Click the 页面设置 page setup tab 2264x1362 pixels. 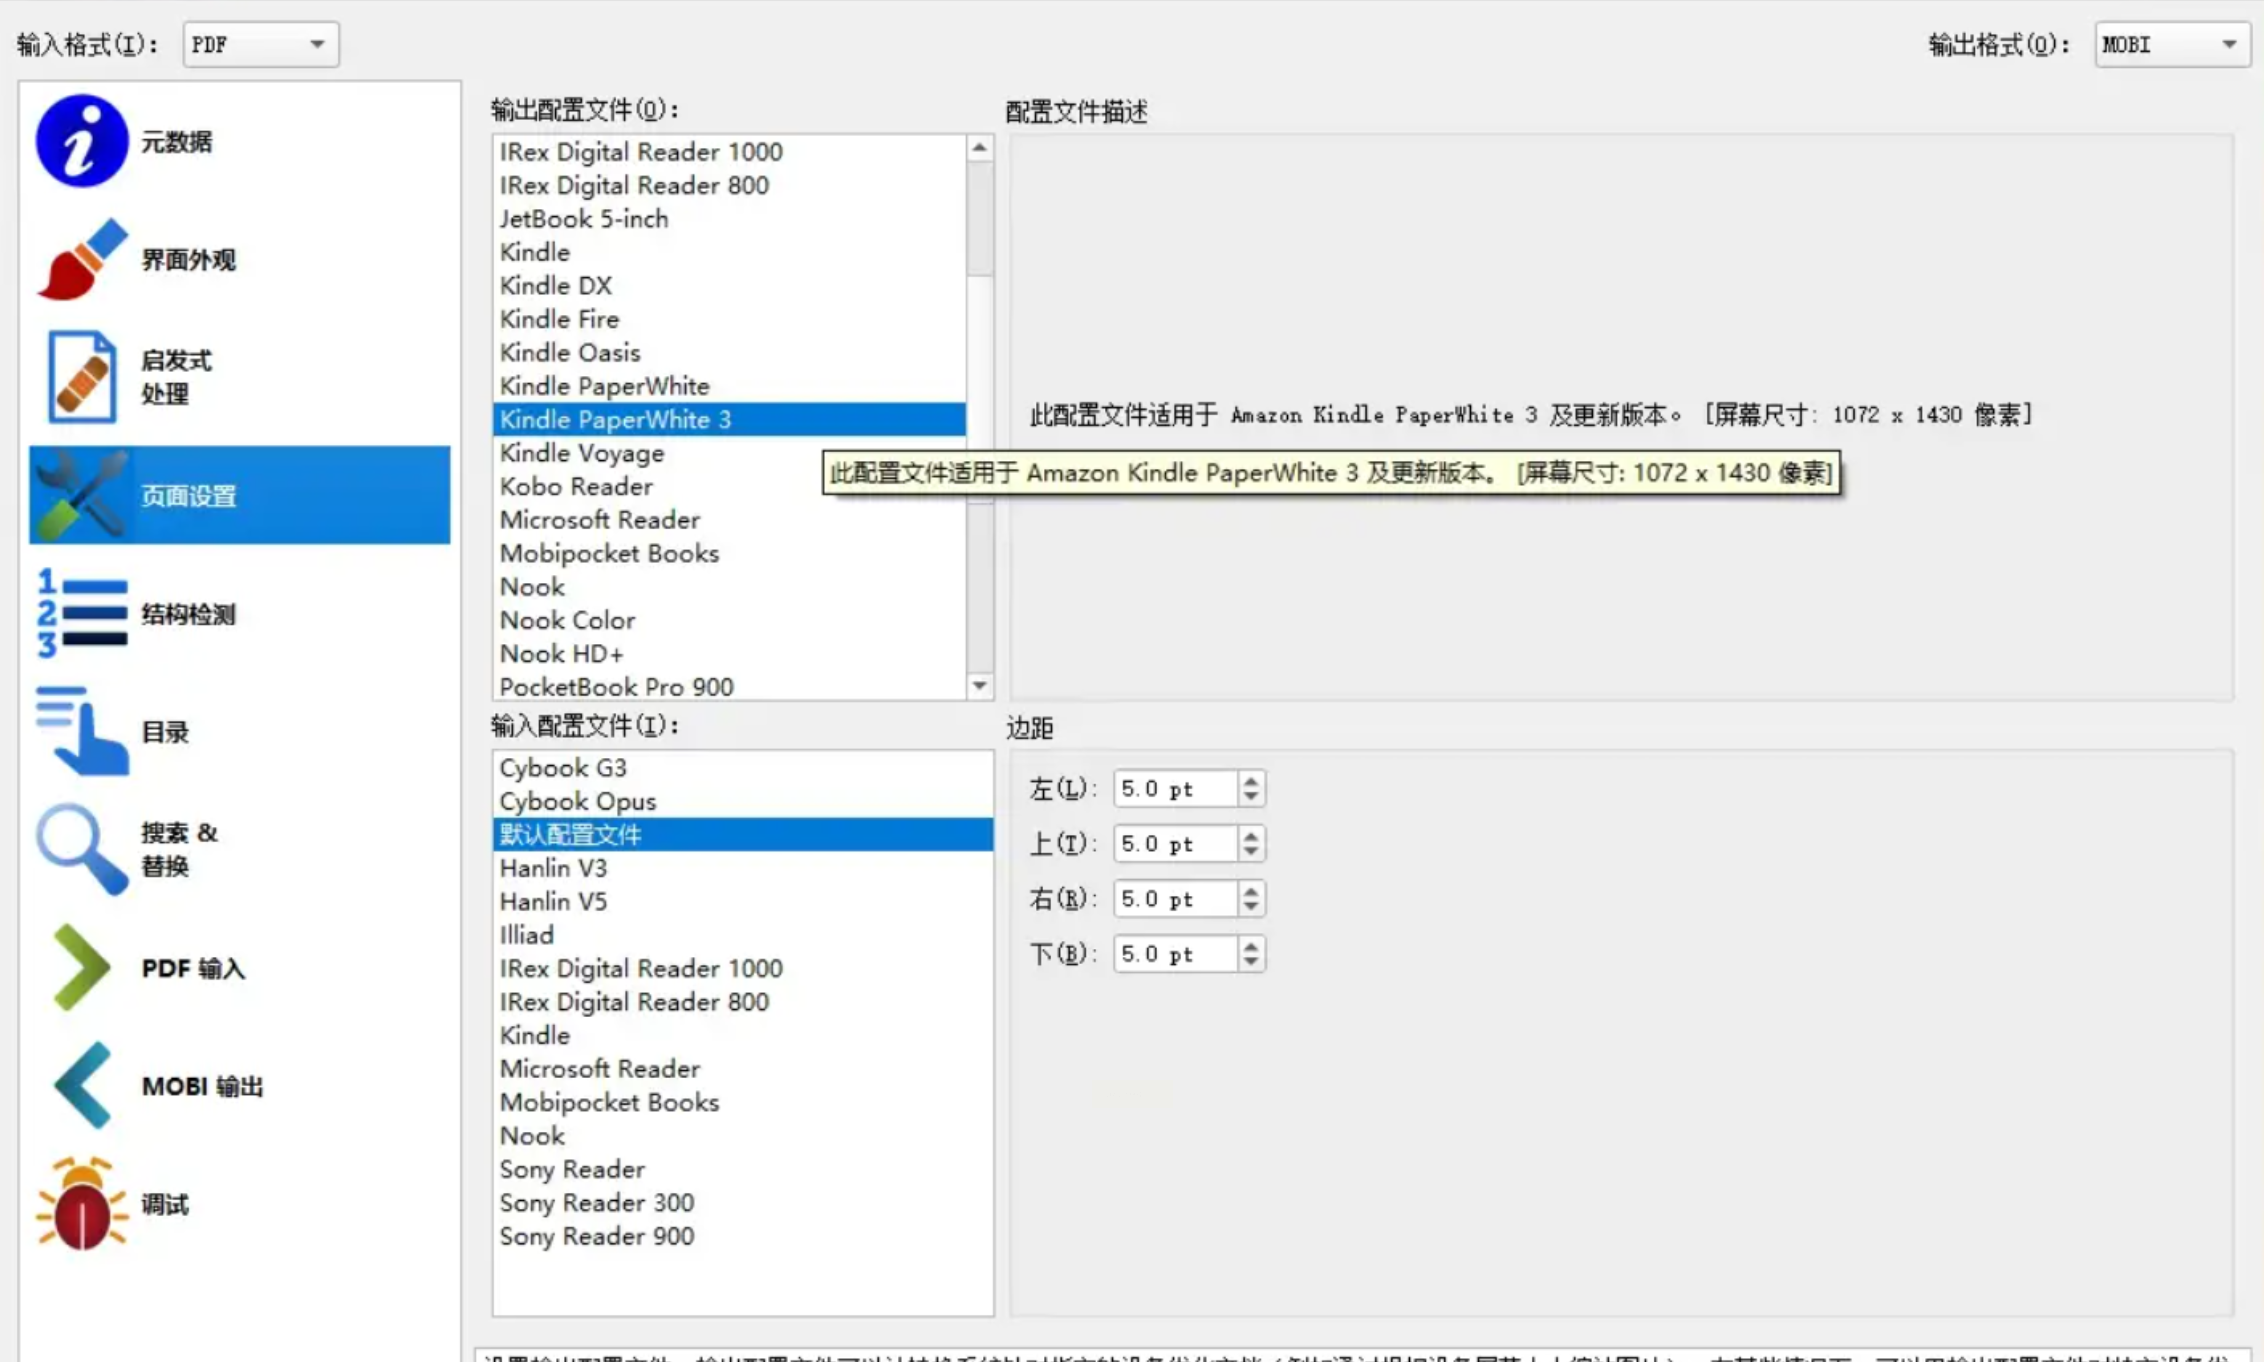[x=239, y=495]
